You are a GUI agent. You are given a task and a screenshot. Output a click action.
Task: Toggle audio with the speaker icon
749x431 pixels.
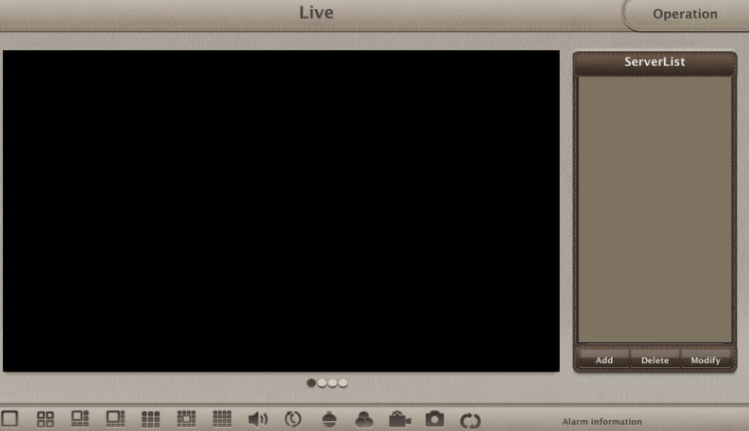(x=257, y=420)
